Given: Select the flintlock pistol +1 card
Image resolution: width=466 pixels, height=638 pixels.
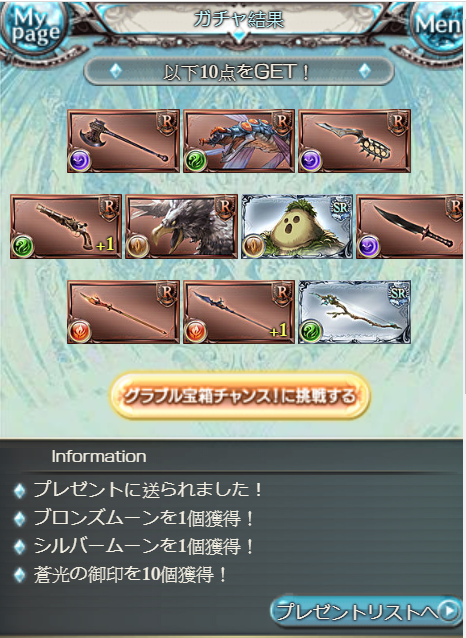Looking at the screenshot, I should tap(66, 227).
